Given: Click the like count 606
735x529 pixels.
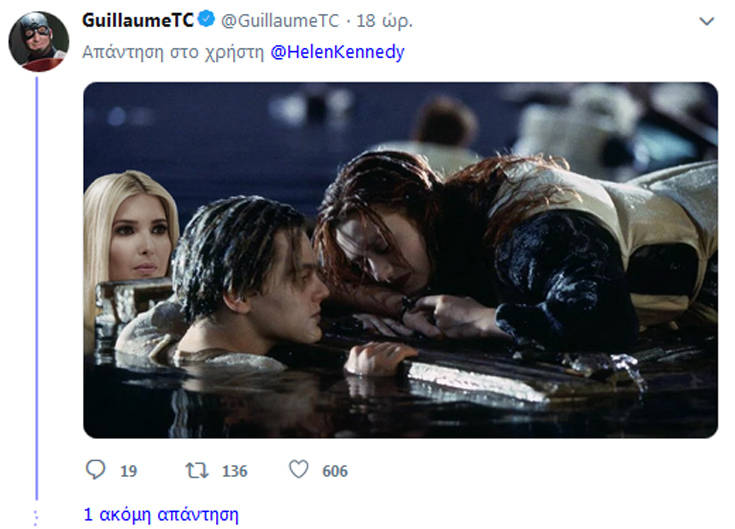Looking at the screenshot, I should pyautogui.click(x=334, y=470).
